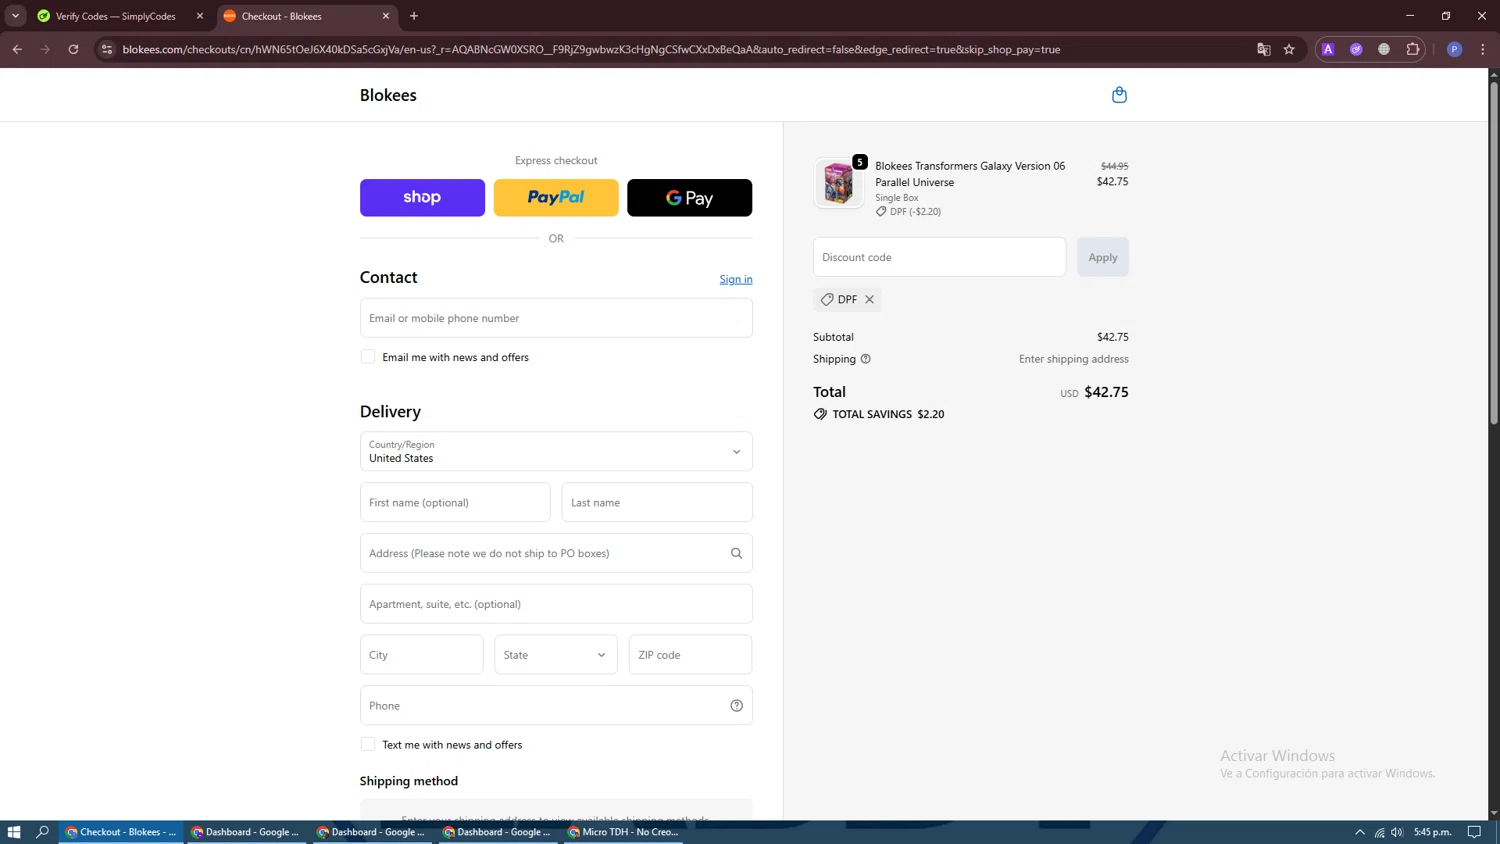Open the Extensions puzzle icon
Image resolution: width=1500 pixels, height=844 pixels.
[1412, 49]
